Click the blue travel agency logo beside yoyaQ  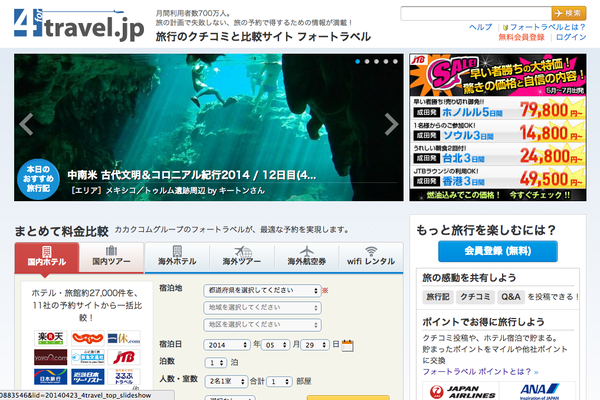(x=87, y=357)
